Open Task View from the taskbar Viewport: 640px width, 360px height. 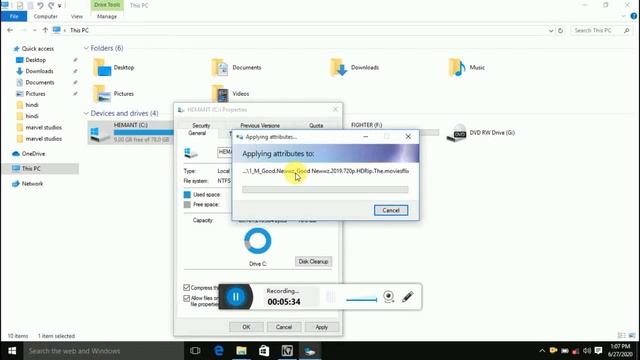pos(195,351)
